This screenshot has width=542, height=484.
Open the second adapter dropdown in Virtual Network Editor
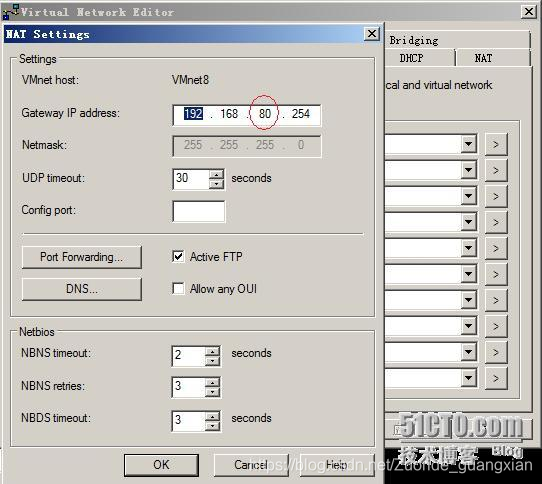(x=468, y=170)
